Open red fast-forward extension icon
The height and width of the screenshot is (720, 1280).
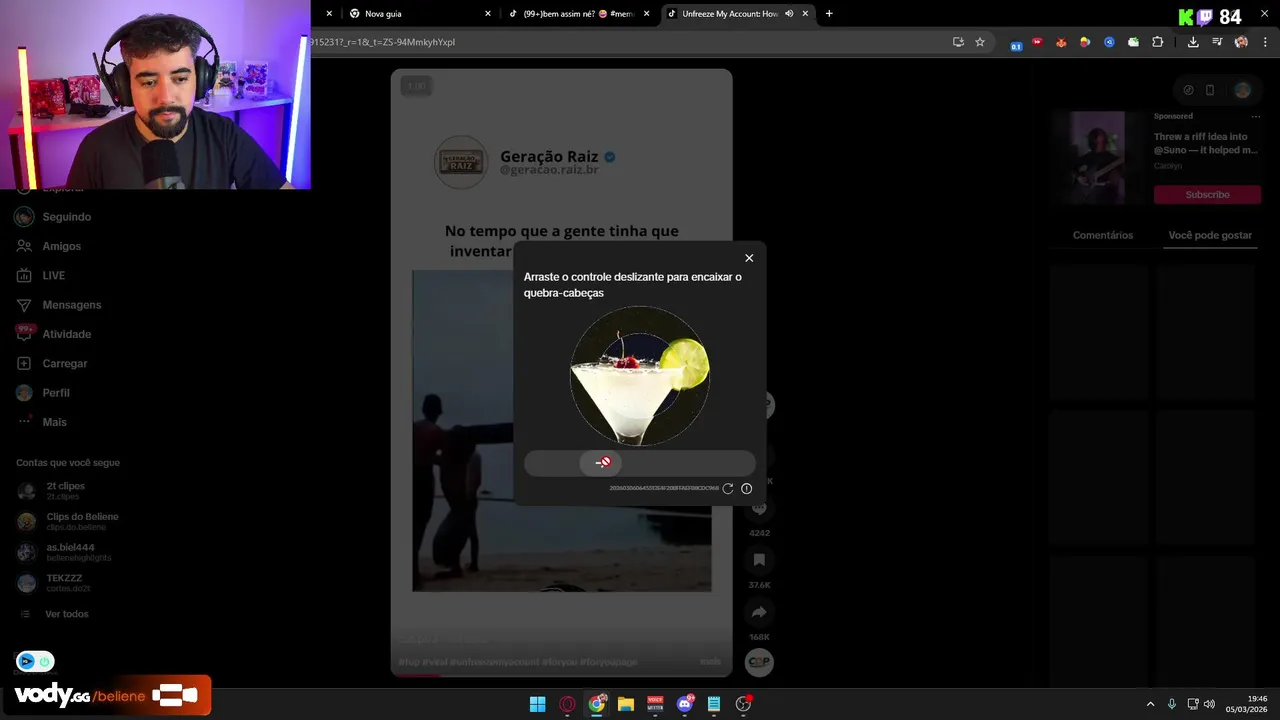point(1037,42)
